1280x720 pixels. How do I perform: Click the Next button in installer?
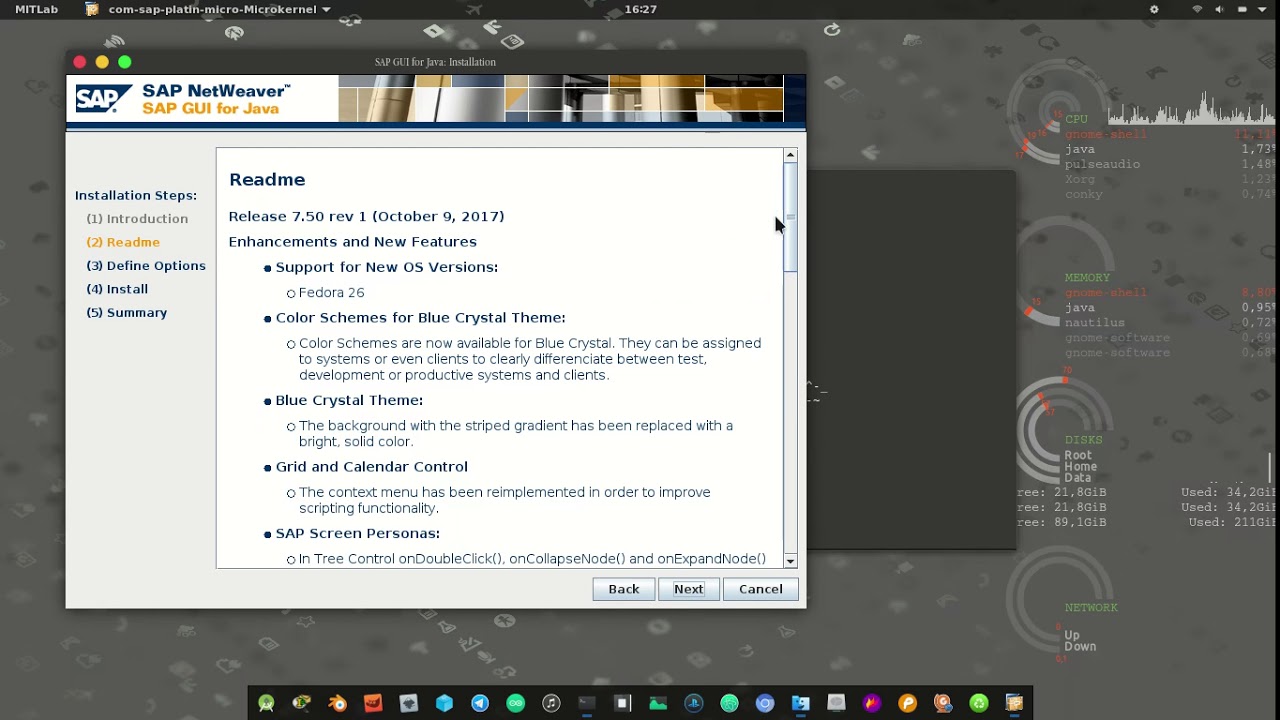pyautogui.click(x=688, y=589)
